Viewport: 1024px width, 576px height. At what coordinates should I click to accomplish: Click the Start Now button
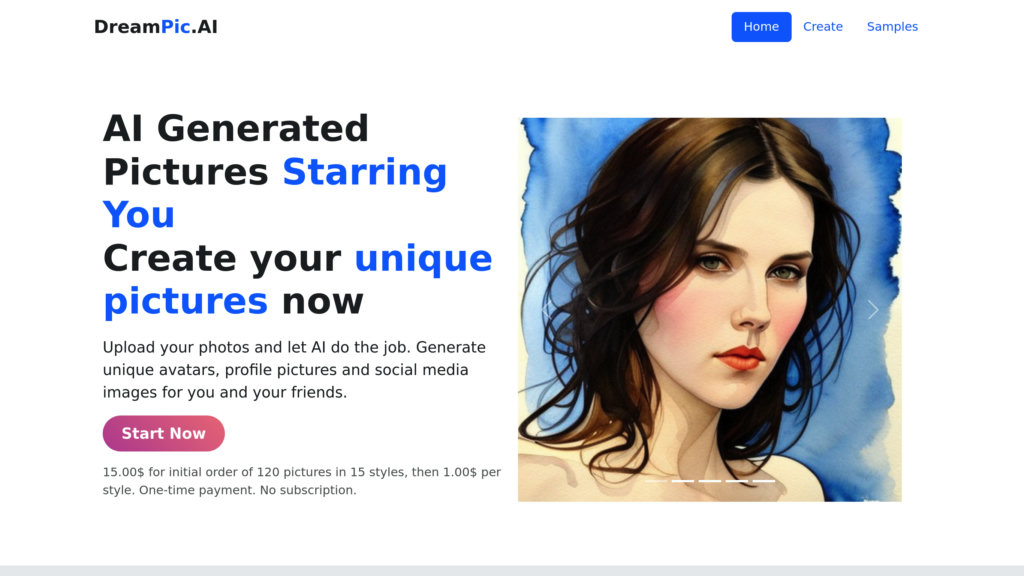(163, 434)
